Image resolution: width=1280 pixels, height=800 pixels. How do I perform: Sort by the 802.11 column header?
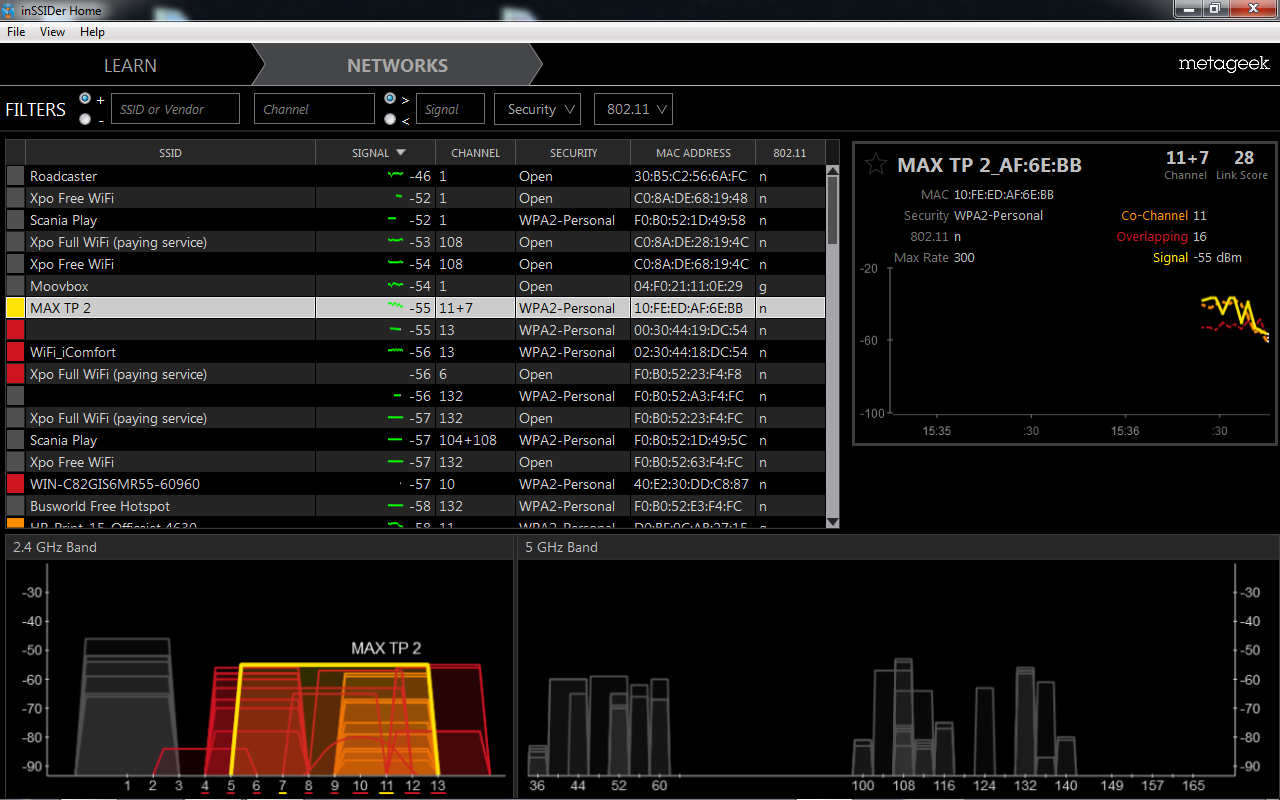(789, 153)
